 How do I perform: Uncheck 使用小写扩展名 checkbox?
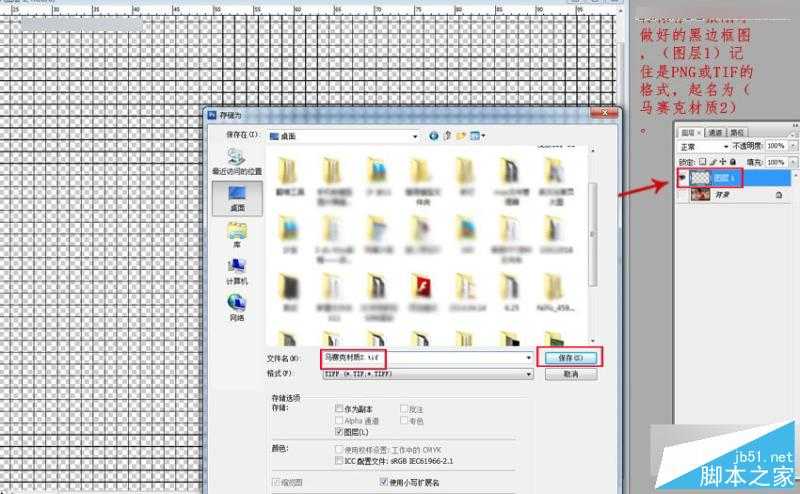tap(384, 482)
